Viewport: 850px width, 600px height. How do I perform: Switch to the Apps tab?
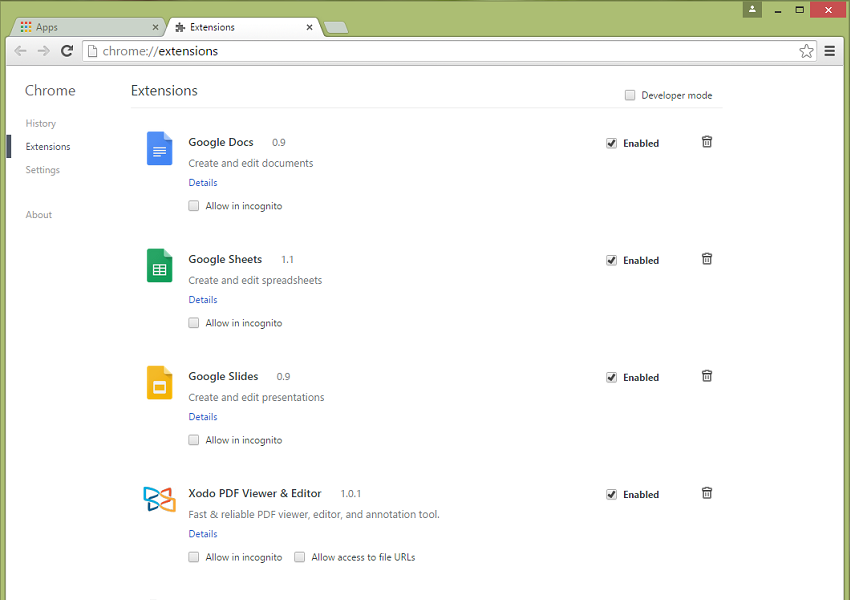click(x=88, y=27)
